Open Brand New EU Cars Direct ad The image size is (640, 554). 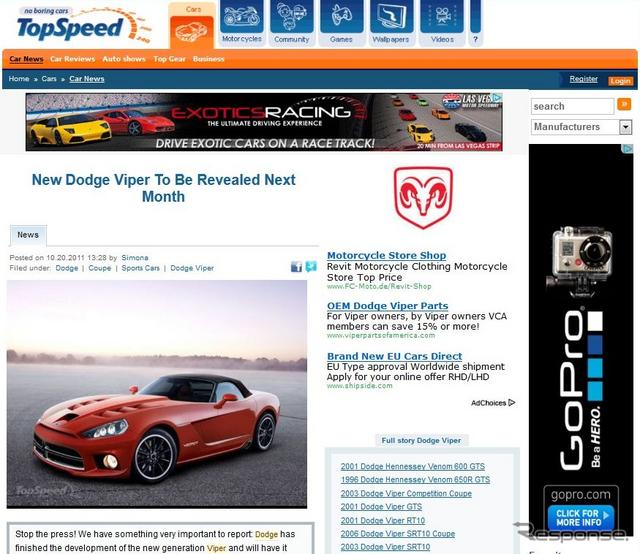[394, 356]
